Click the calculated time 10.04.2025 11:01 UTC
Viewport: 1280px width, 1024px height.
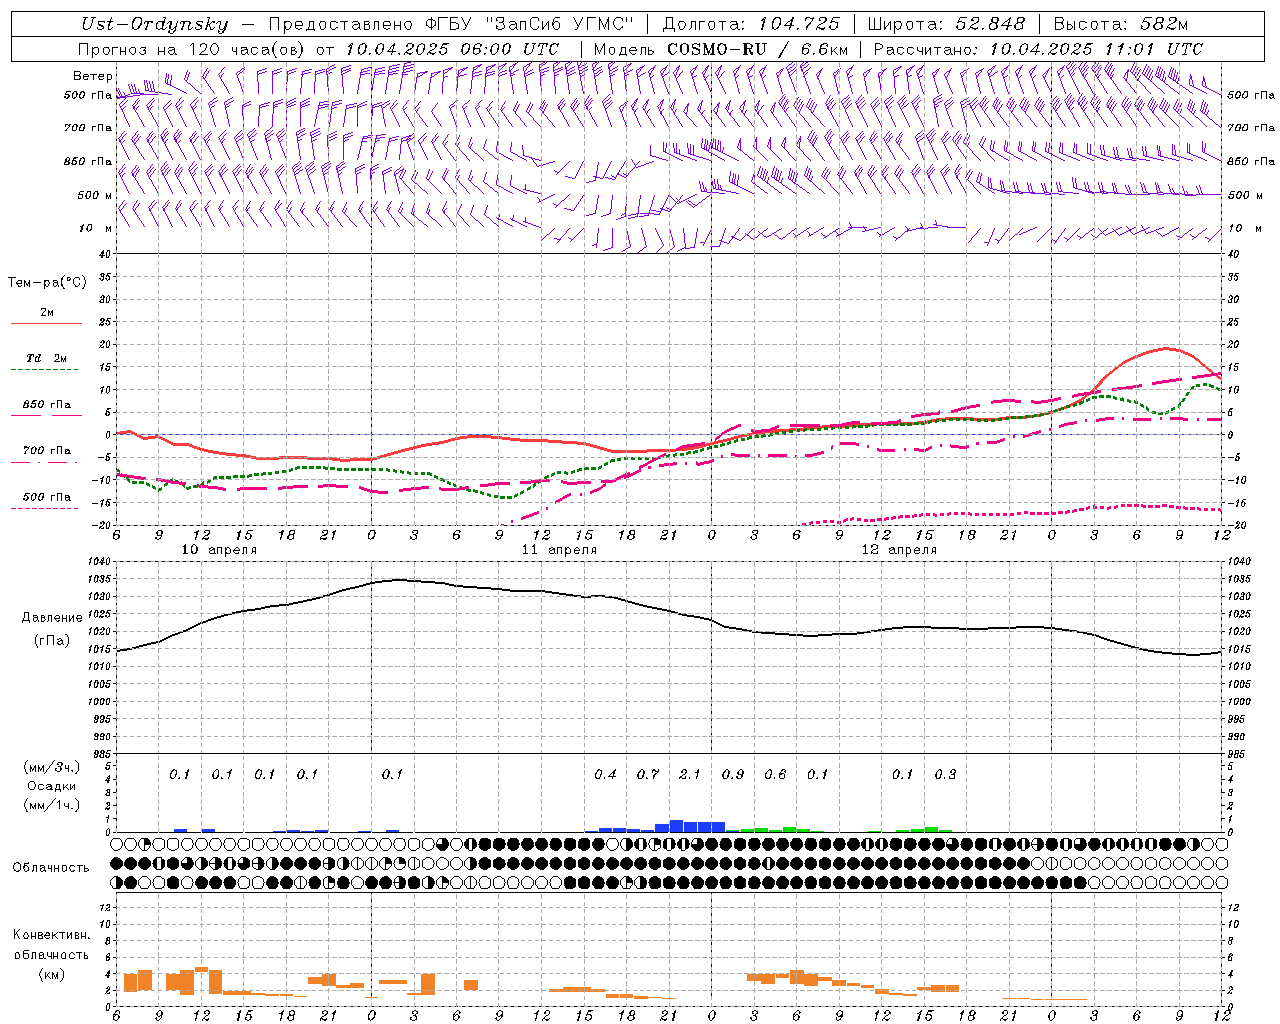click(1096, 48)
